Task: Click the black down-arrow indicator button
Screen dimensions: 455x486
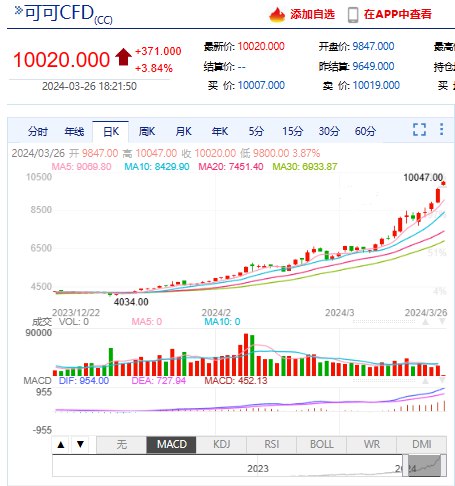Action: pos(80,444)
